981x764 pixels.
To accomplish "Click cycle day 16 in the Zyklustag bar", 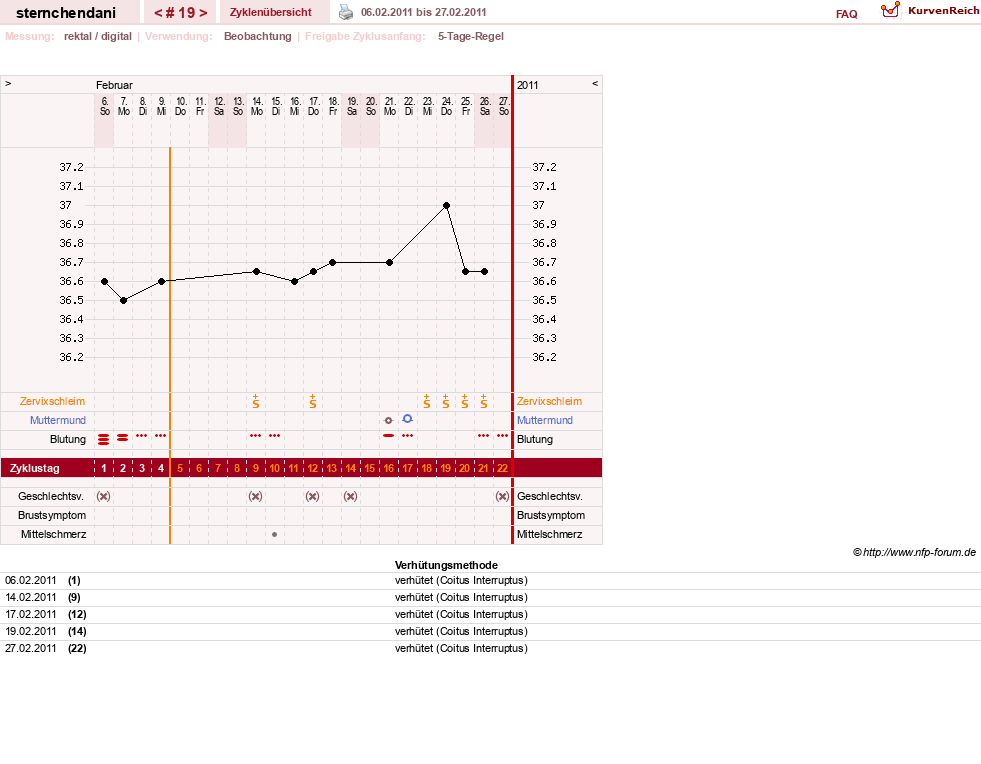I will pos(389,468).
